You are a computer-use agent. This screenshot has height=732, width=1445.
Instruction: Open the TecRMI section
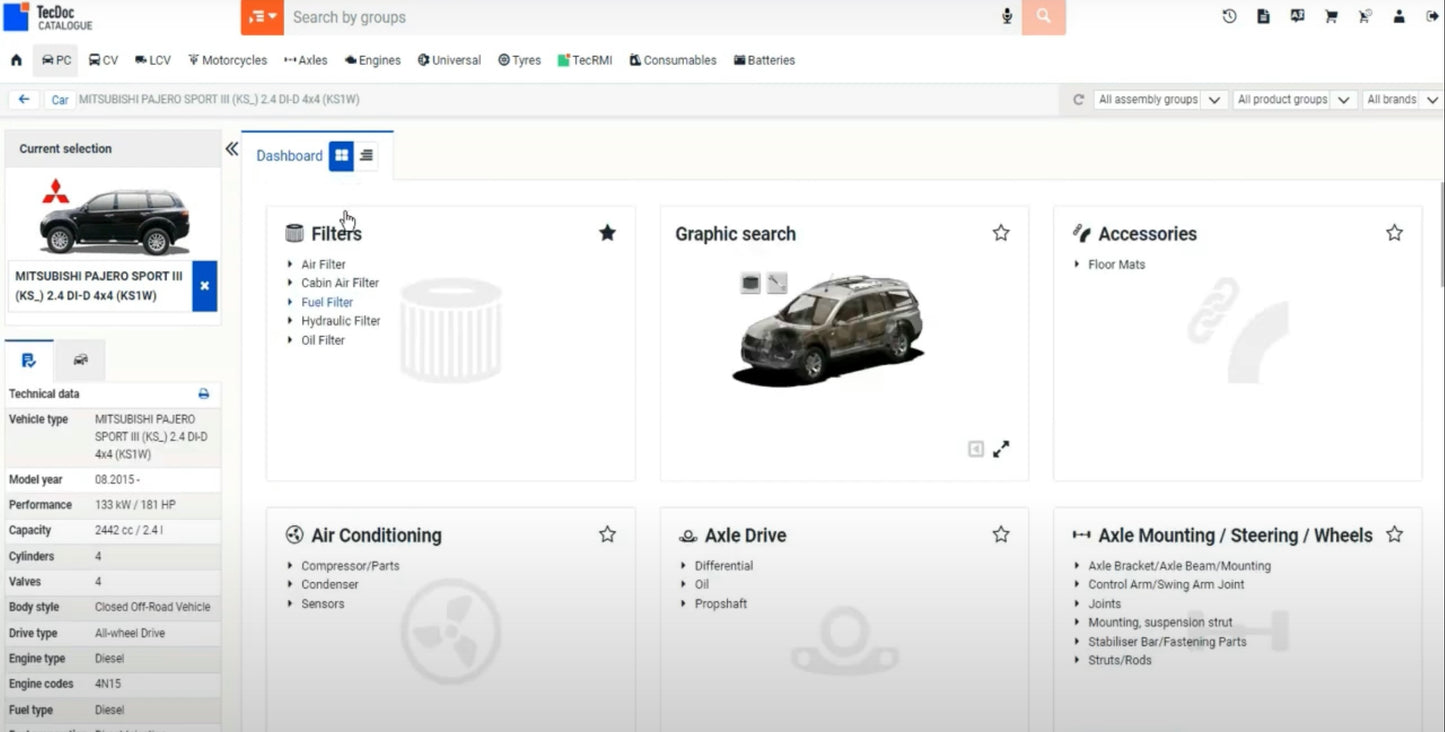point(585,60)
